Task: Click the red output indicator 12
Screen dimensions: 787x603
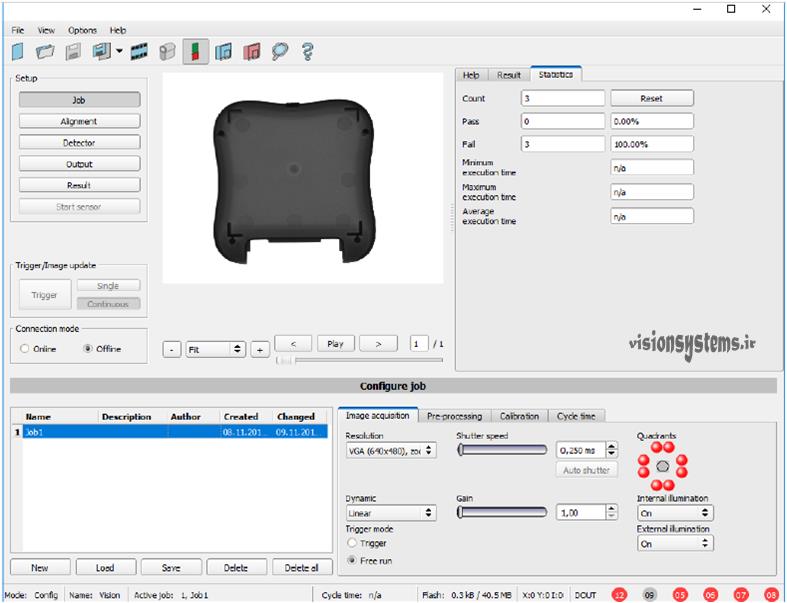Action: point(619,594)
